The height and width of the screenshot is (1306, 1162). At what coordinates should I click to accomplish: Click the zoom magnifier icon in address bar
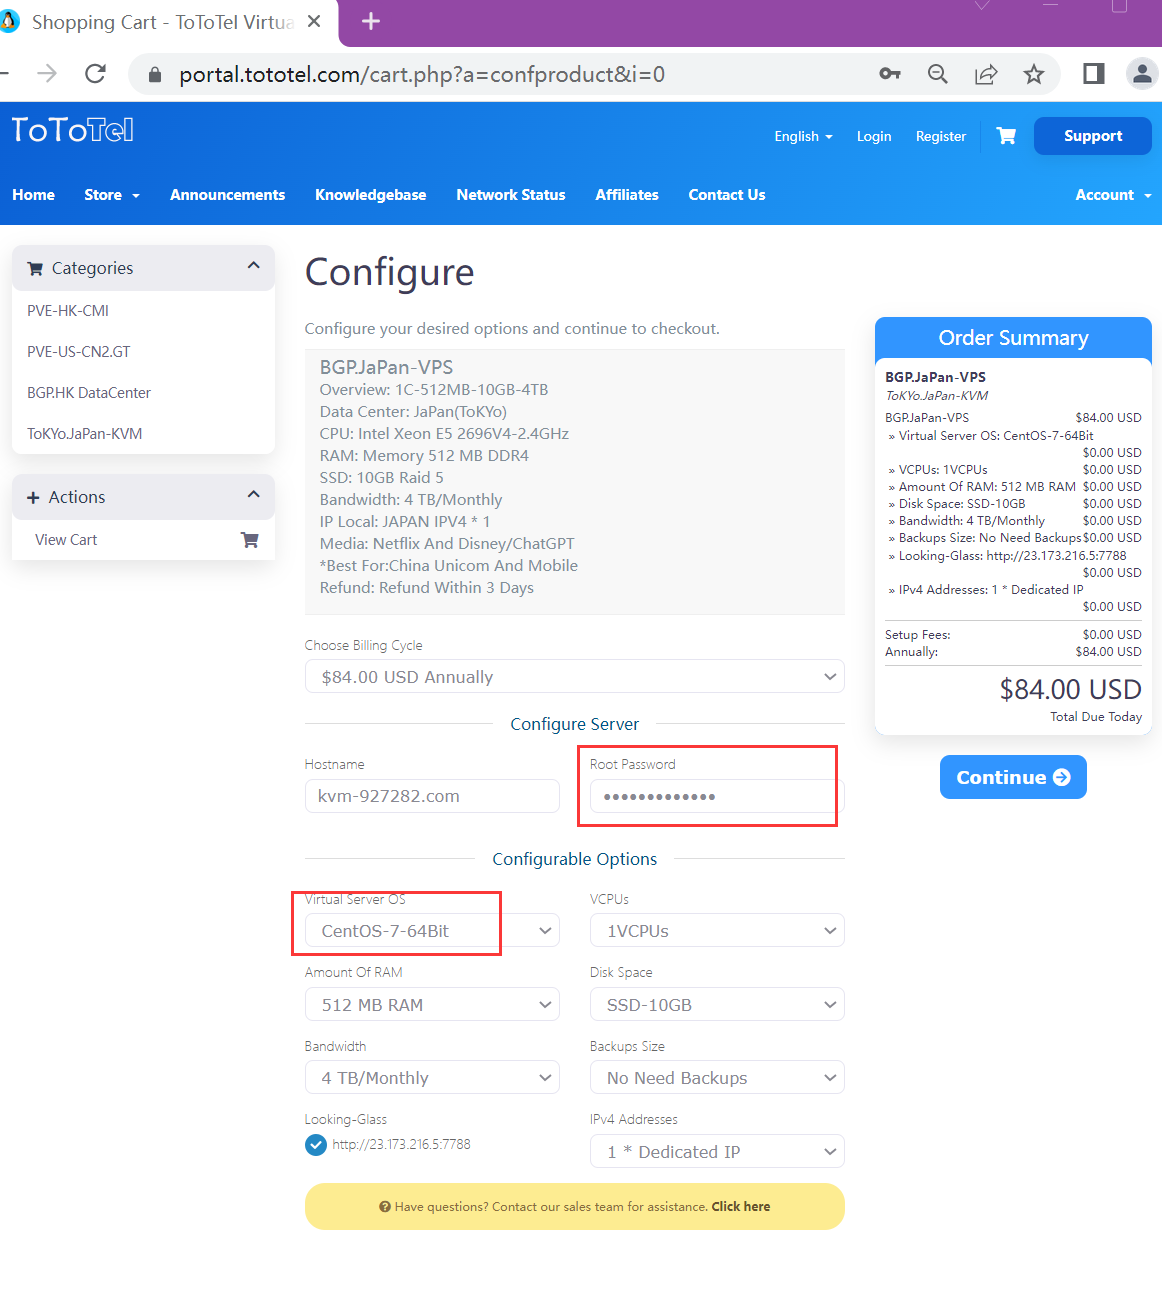click(937, 74)
